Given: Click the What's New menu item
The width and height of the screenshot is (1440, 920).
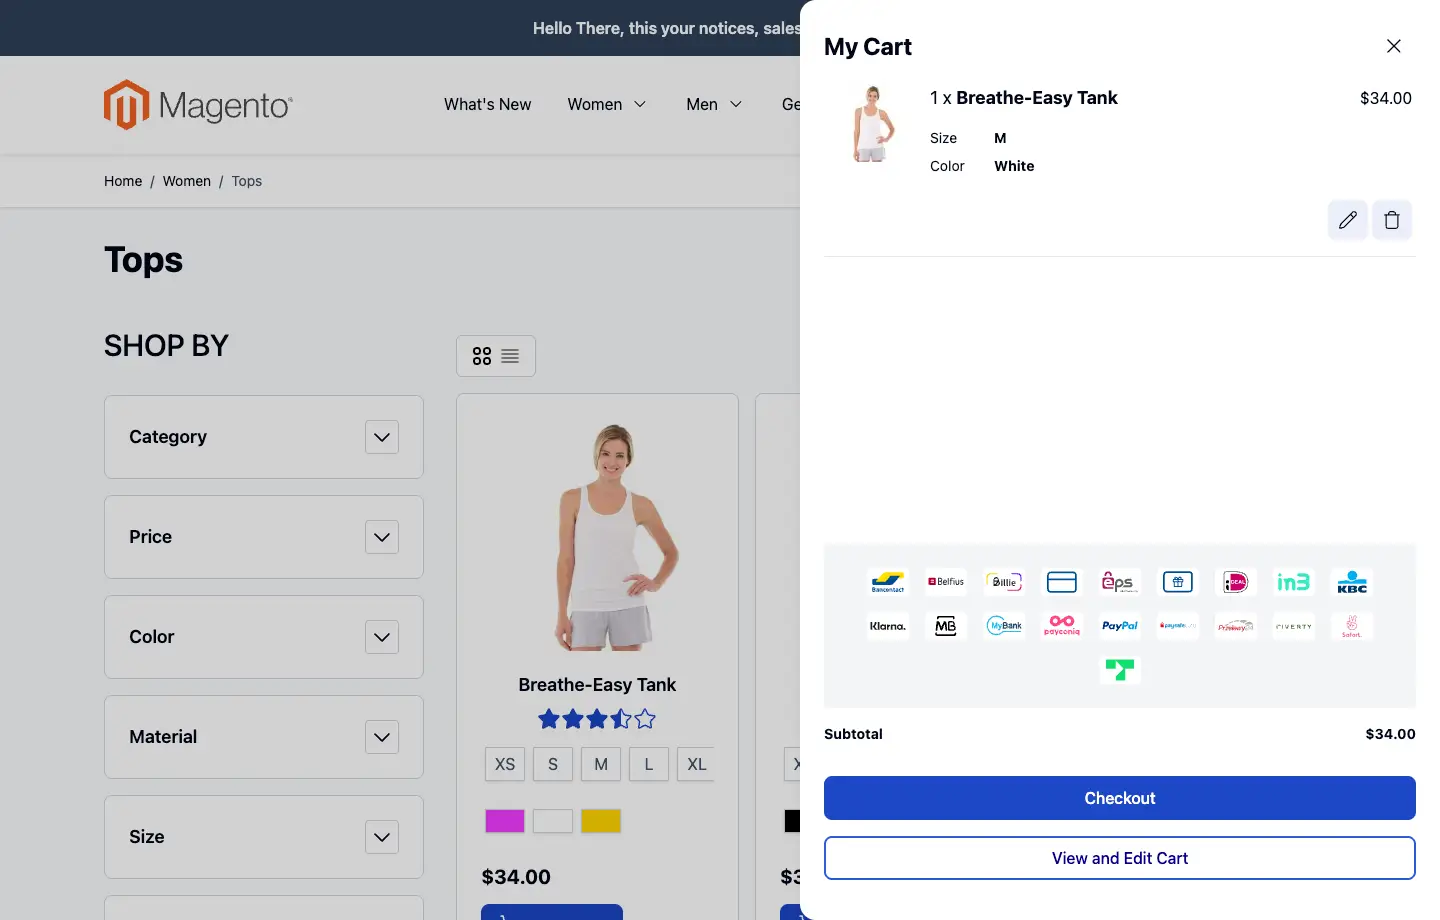Looking at the screenshot, I should [x=487, y=104].
